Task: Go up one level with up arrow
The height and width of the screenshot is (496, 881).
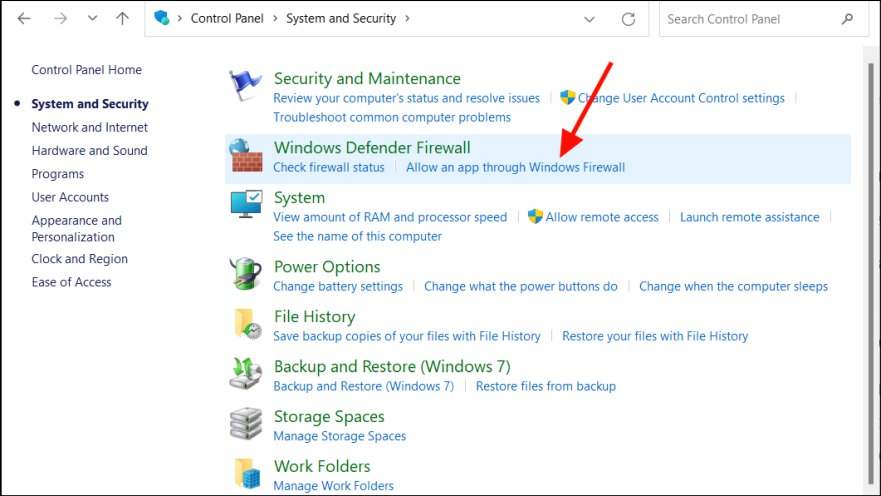Action: pos(122,19)
